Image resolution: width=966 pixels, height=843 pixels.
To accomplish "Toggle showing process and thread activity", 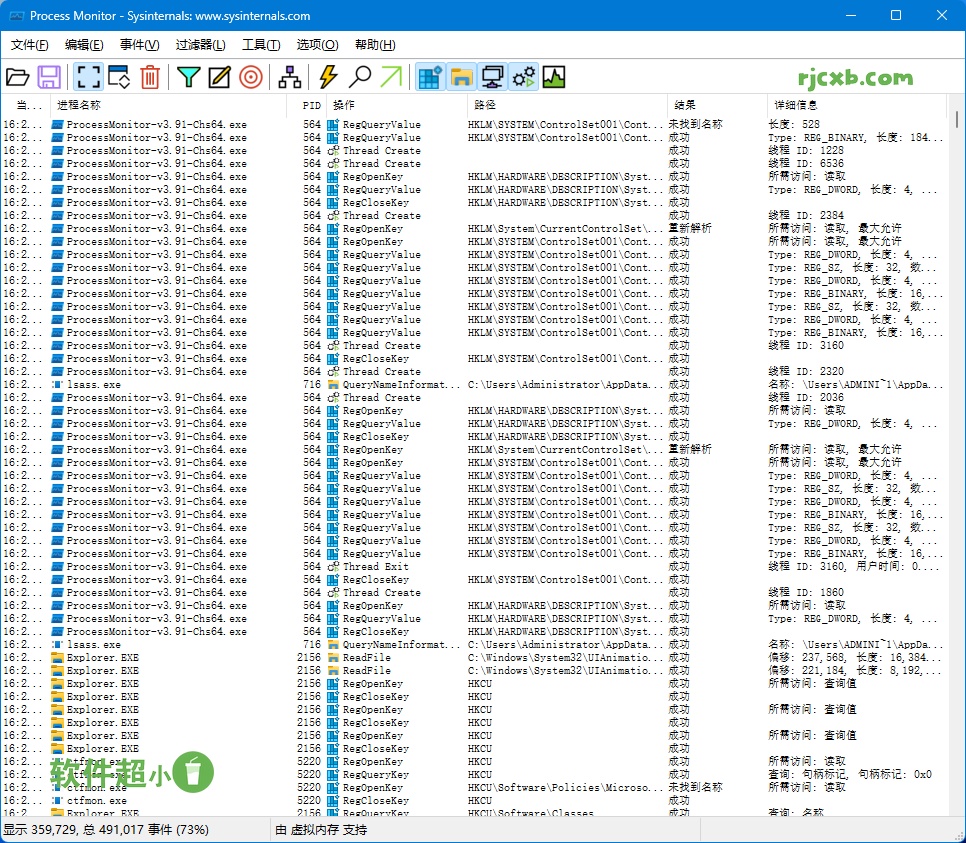I will (x=524, y=77).
